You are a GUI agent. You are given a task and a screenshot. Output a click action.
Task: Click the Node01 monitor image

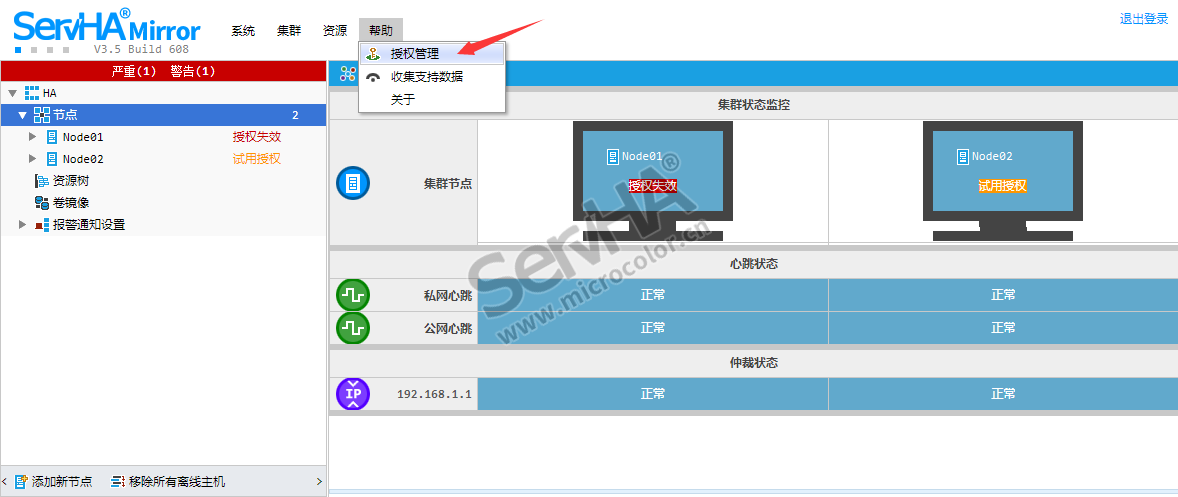coord(652,180)
